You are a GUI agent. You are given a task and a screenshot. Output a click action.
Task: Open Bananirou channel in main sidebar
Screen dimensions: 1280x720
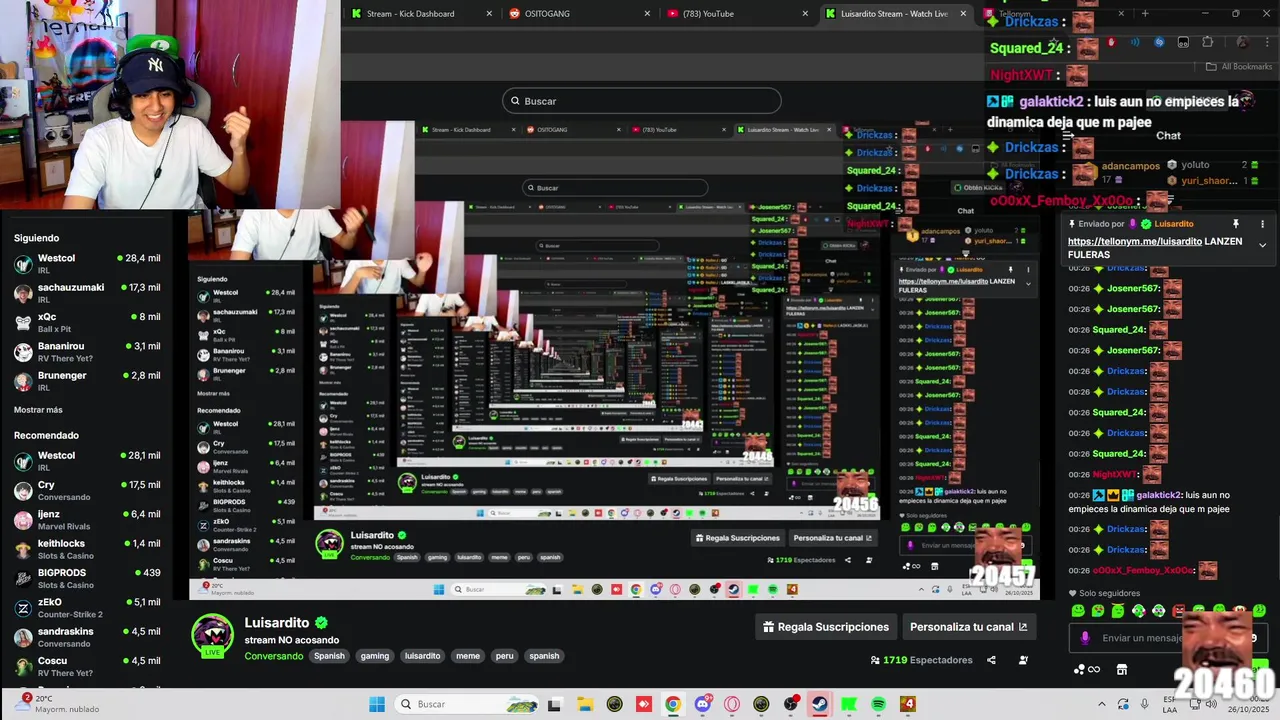(x=87, y=352)
